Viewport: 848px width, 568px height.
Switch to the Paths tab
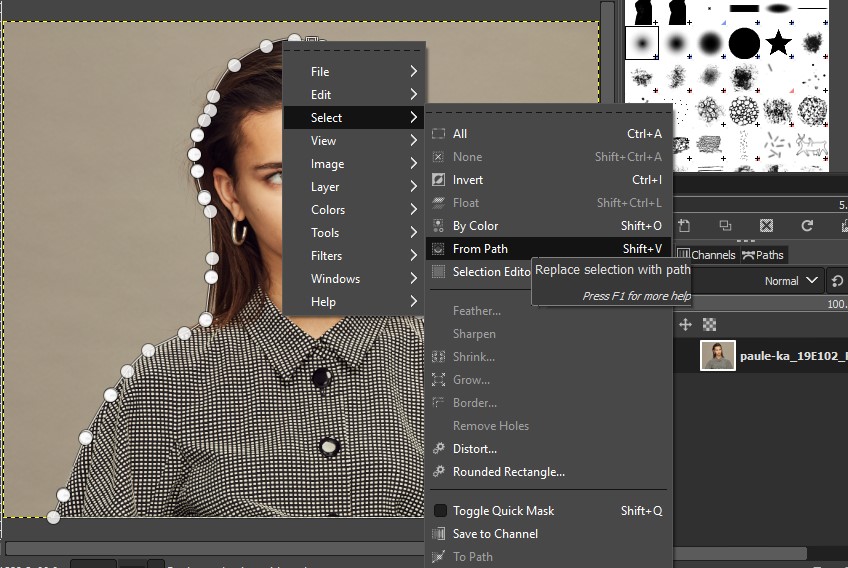[x=763, y=255]
